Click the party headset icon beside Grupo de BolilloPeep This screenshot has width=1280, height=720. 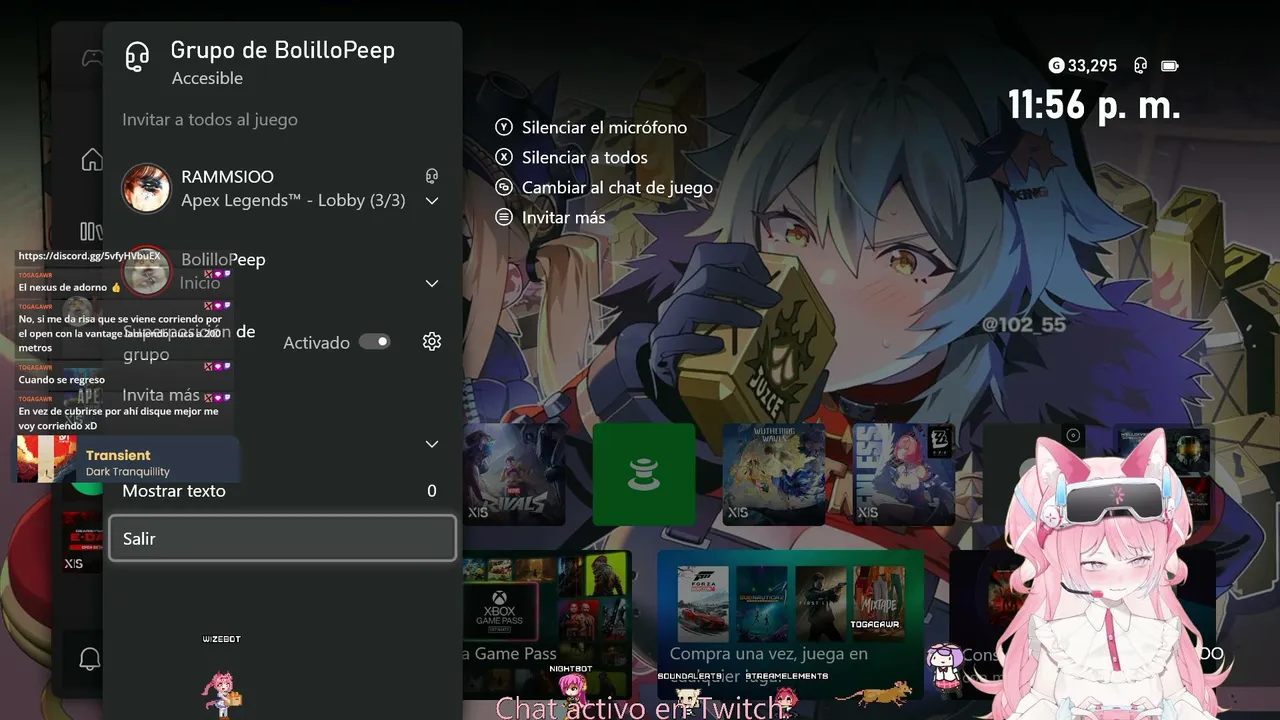[x=137, y=57]
